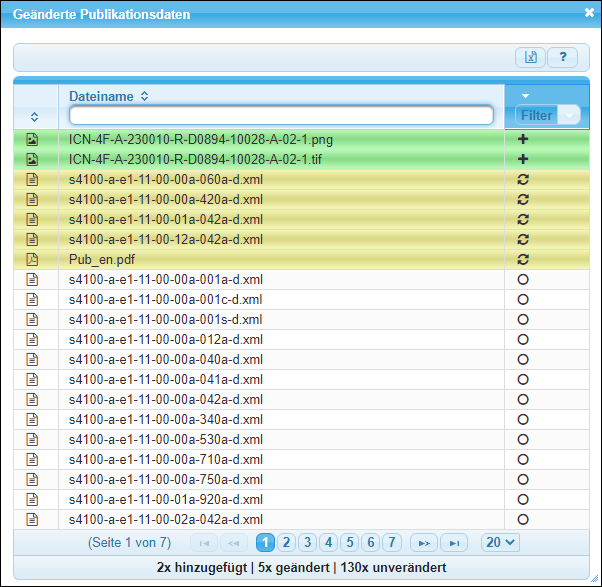Click the added plus icon of the .png row
The image size is (602, 587).
(x=523, y=139)
